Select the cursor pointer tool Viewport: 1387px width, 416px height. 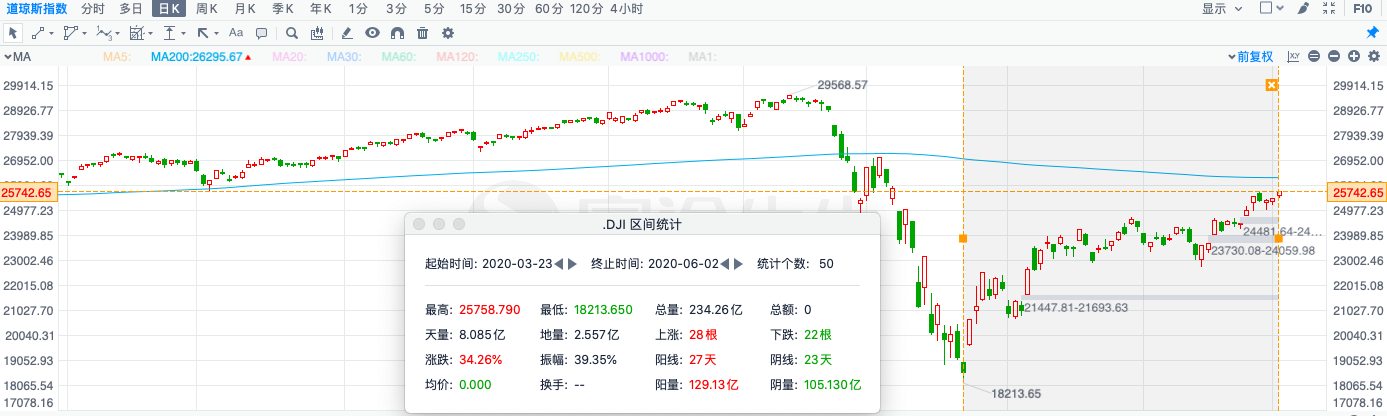tap(13, 33)
